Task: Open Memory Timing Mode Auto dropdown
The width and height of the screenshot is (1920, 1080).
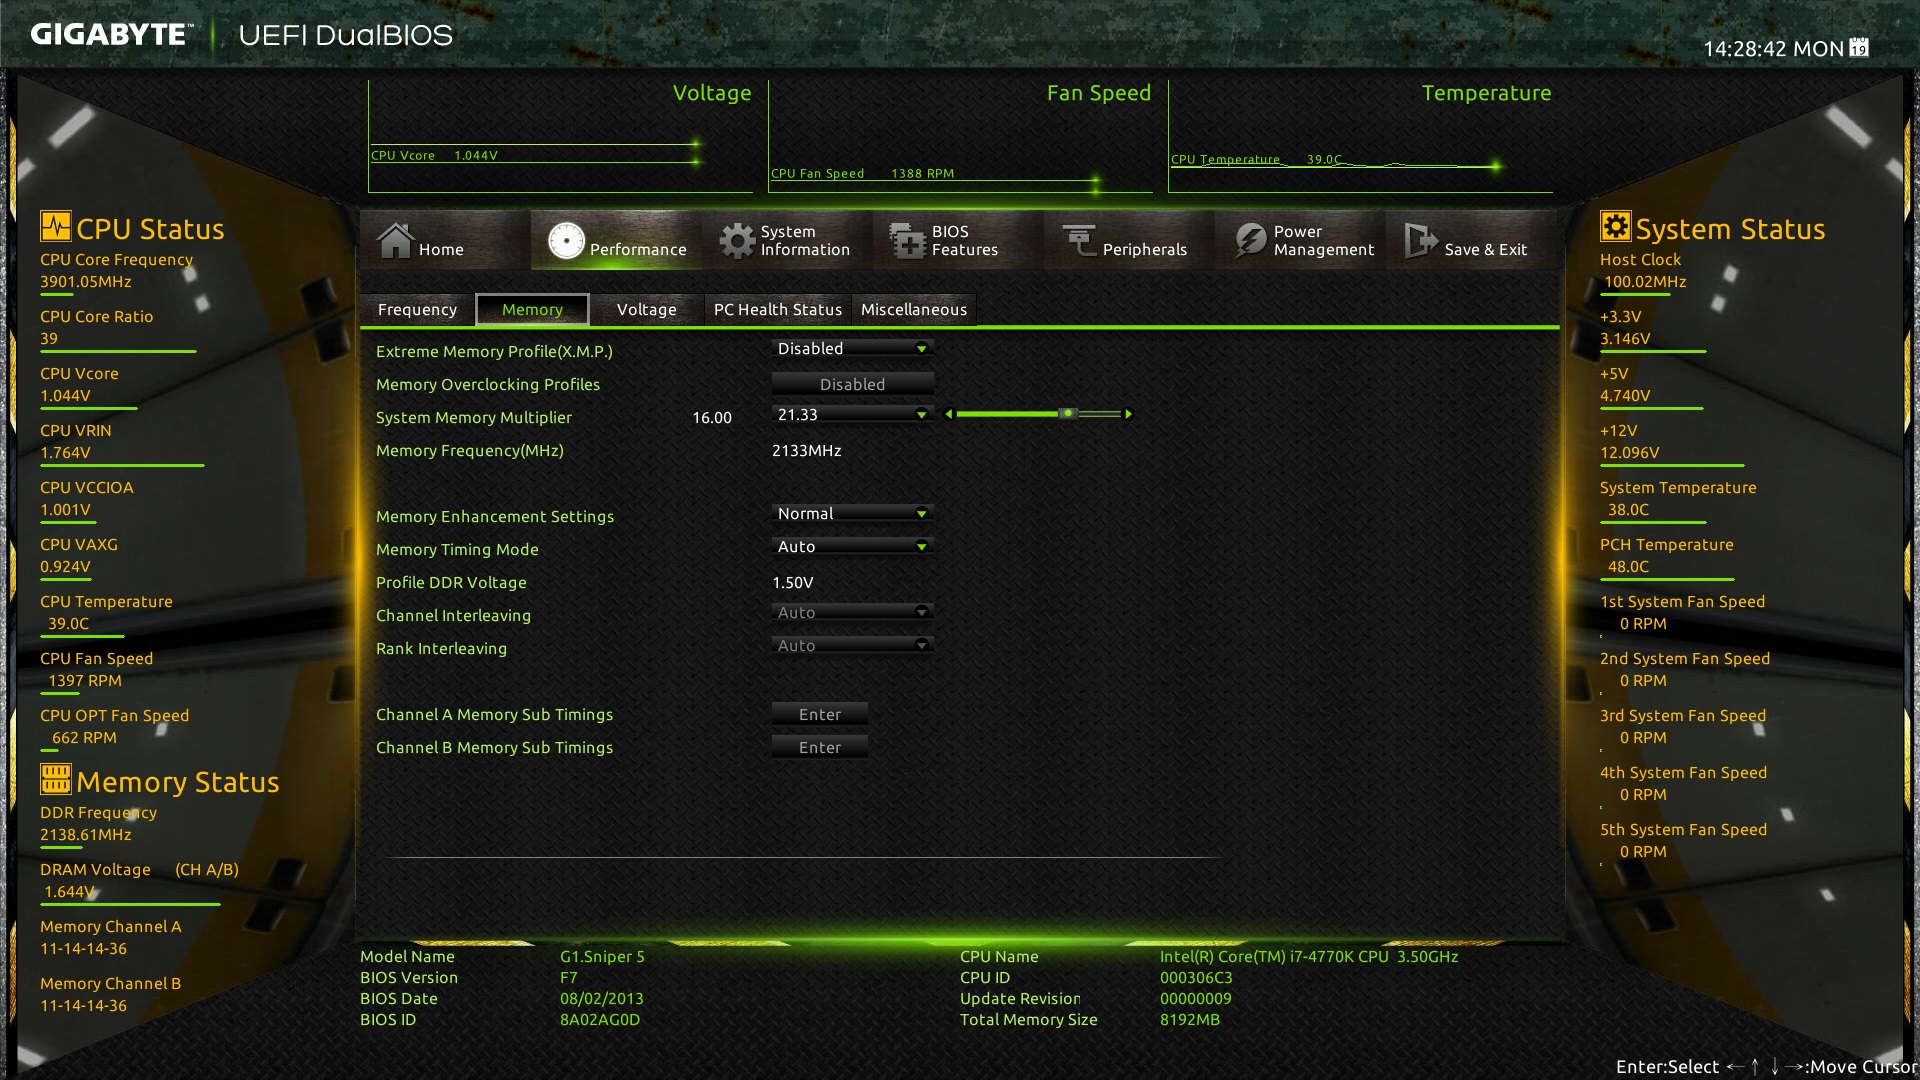Action: 852,546
